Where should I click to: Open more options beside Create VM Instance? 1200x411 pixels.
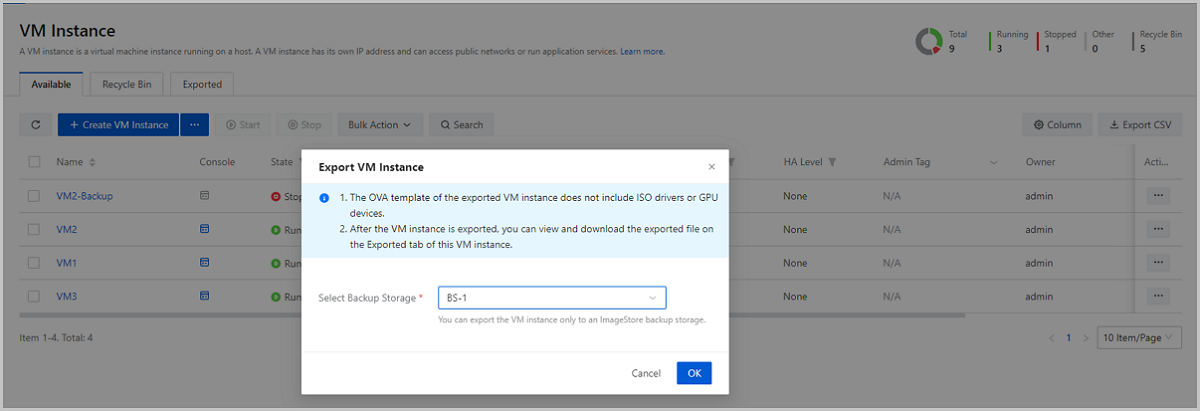tap(194, 125)
